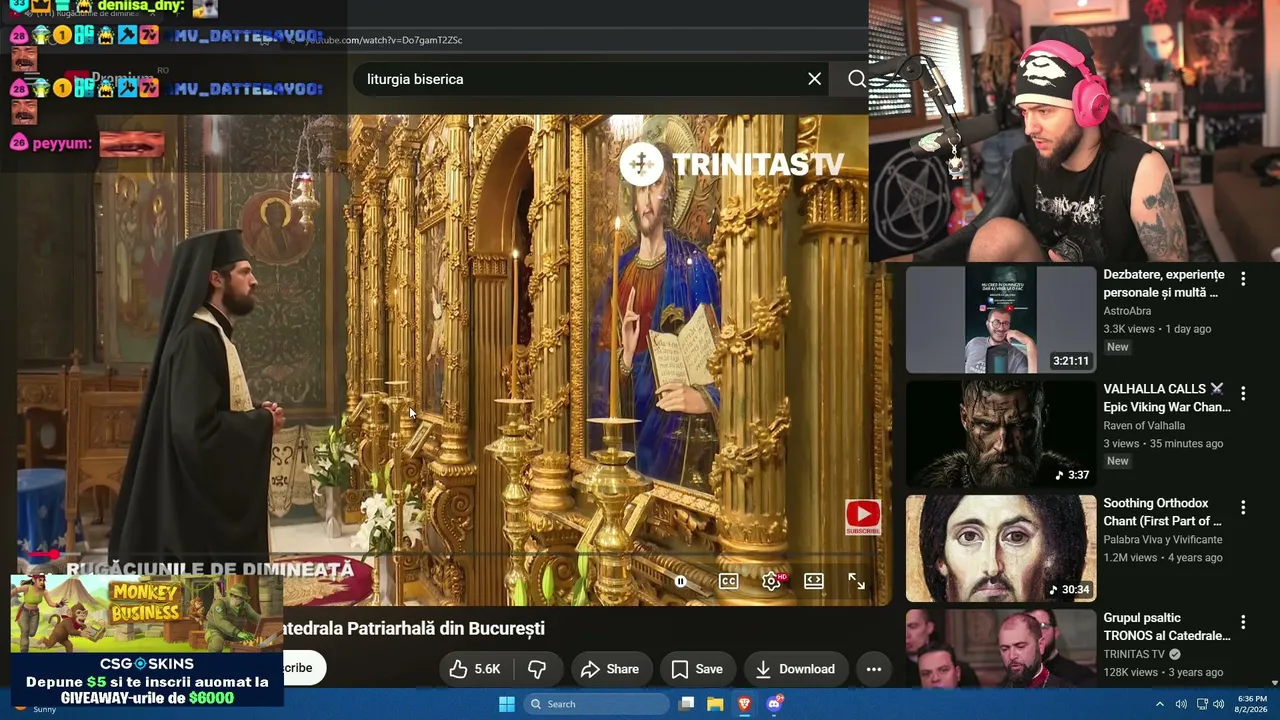Click the YouTube search magnifier icon

(857, 79)
